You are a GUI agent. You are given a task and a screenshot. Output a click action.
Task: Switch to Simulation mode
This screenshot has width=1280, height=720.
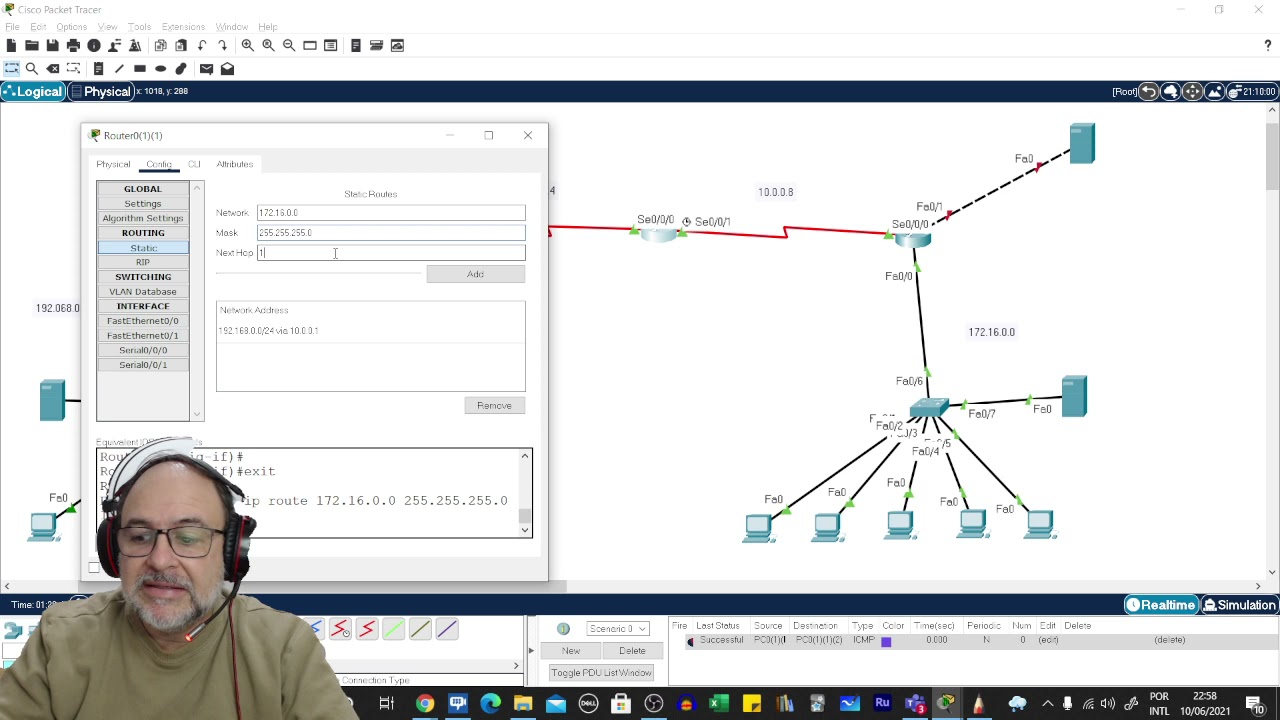tap(1240, 605)
